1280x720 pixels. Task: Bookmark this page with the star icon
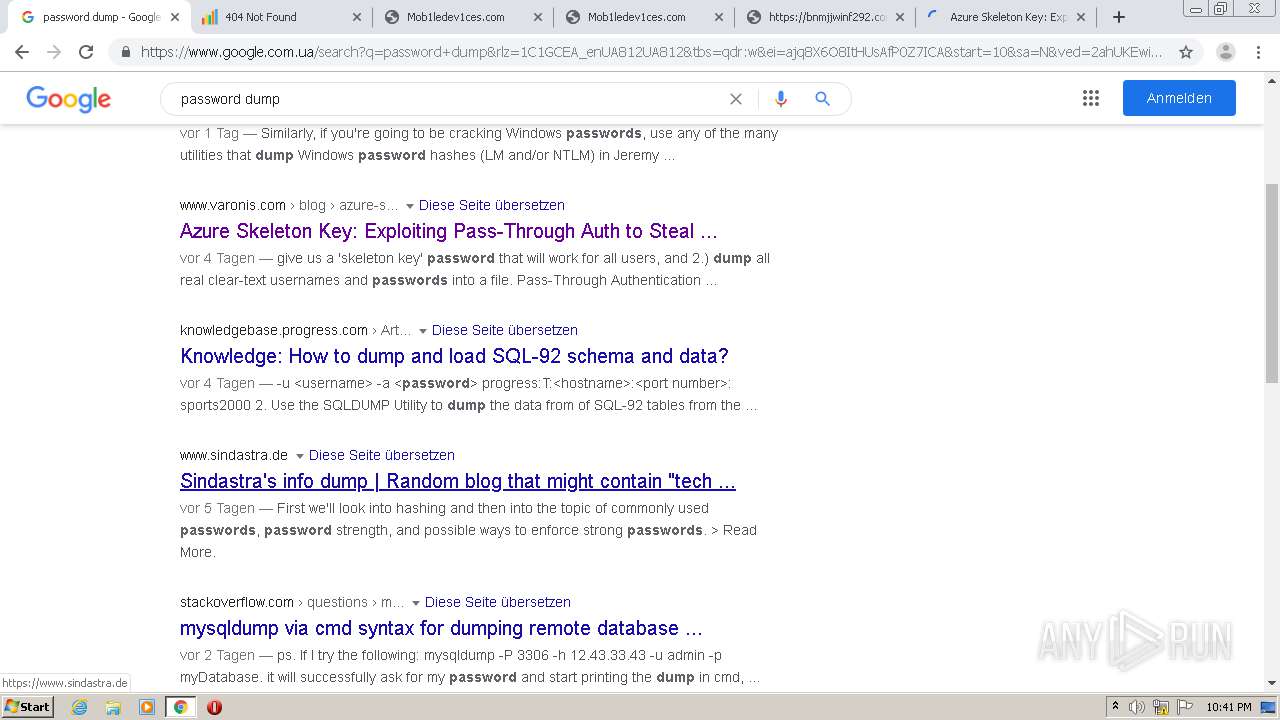[1186, 52]
